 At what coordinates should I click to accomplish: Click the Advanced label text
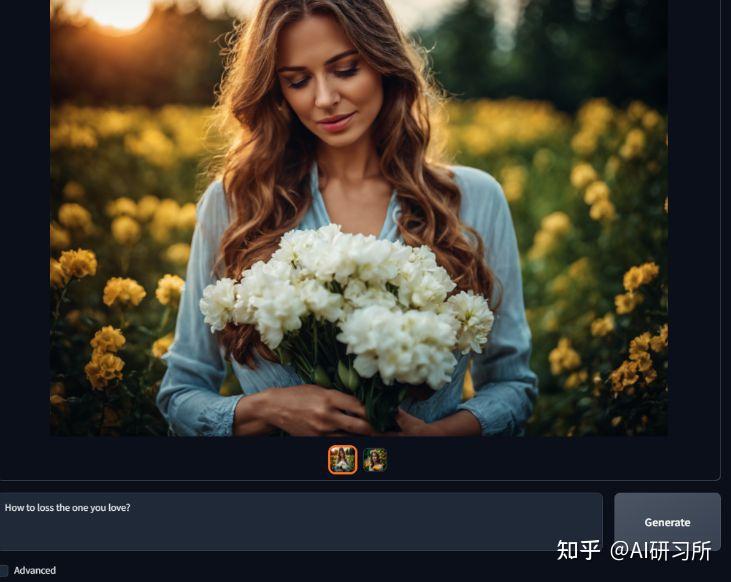click(34, 570)
